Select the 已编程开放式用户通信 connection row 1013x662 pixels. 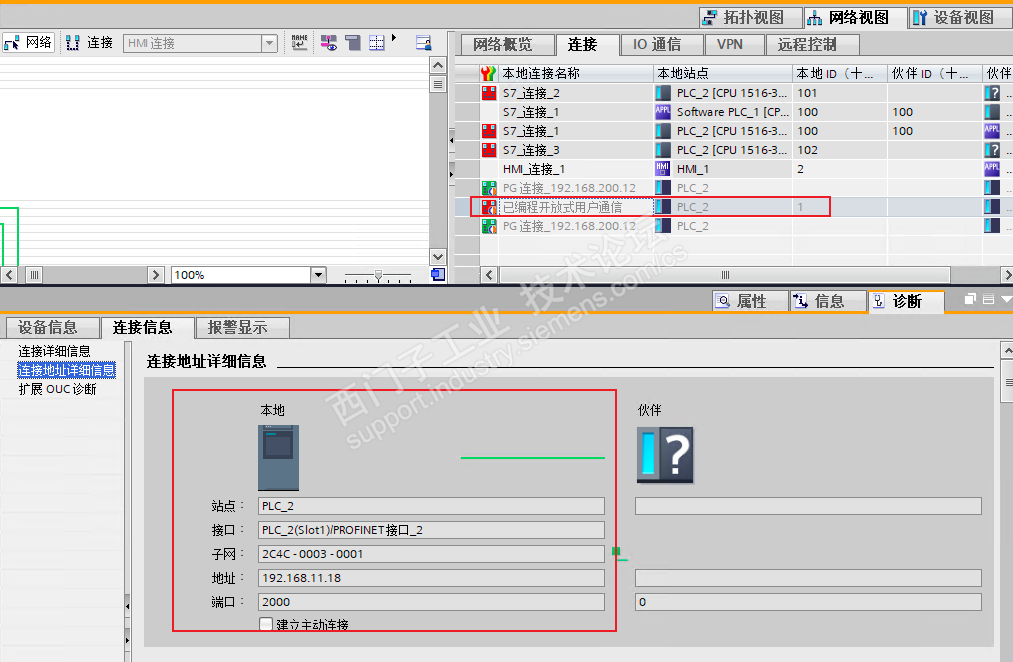coord(733,207)
